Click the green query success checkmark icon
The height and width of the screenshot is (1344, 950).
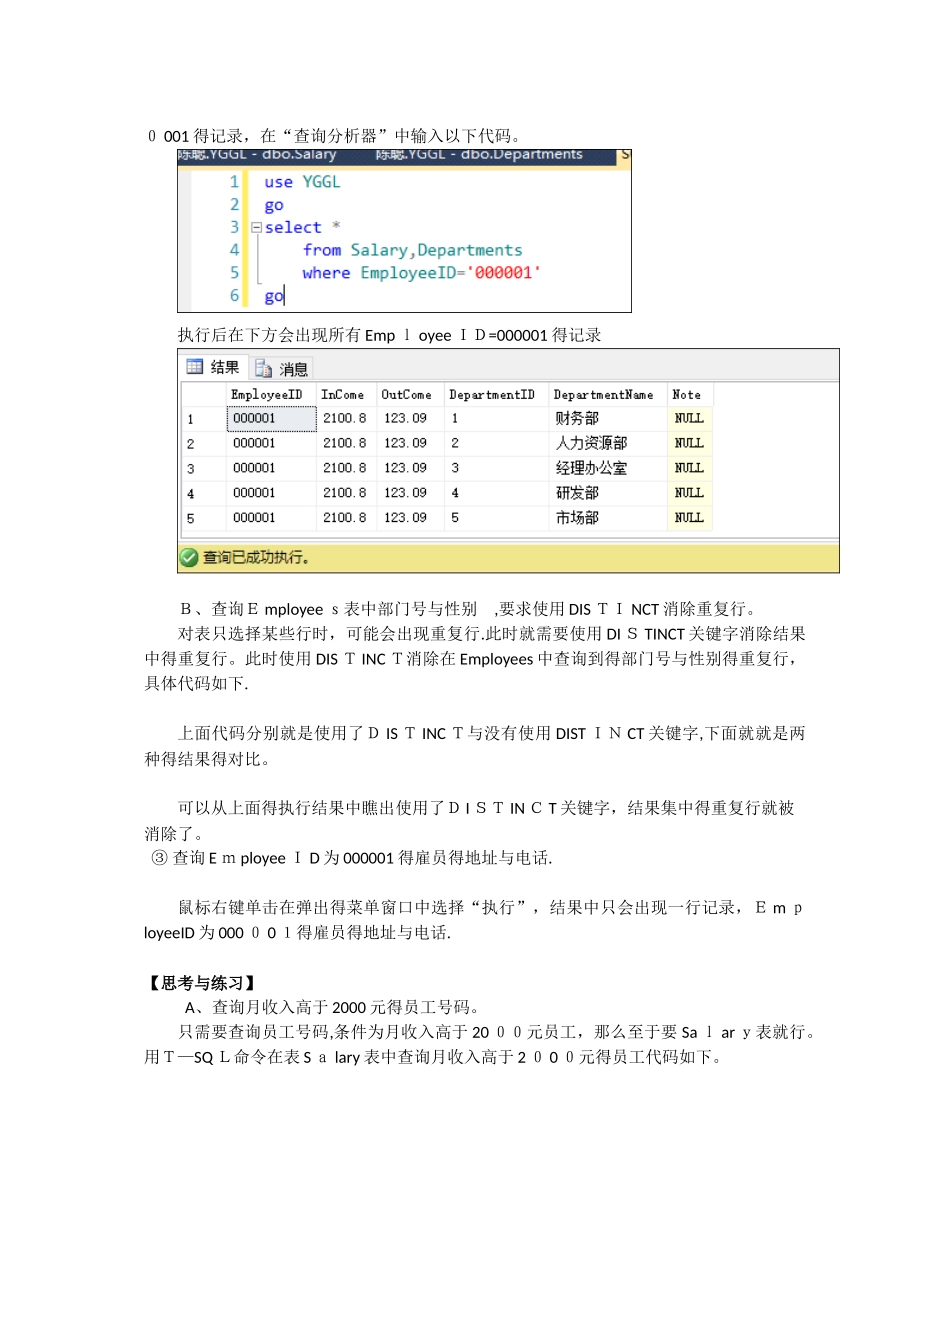[x=189, y=557]
